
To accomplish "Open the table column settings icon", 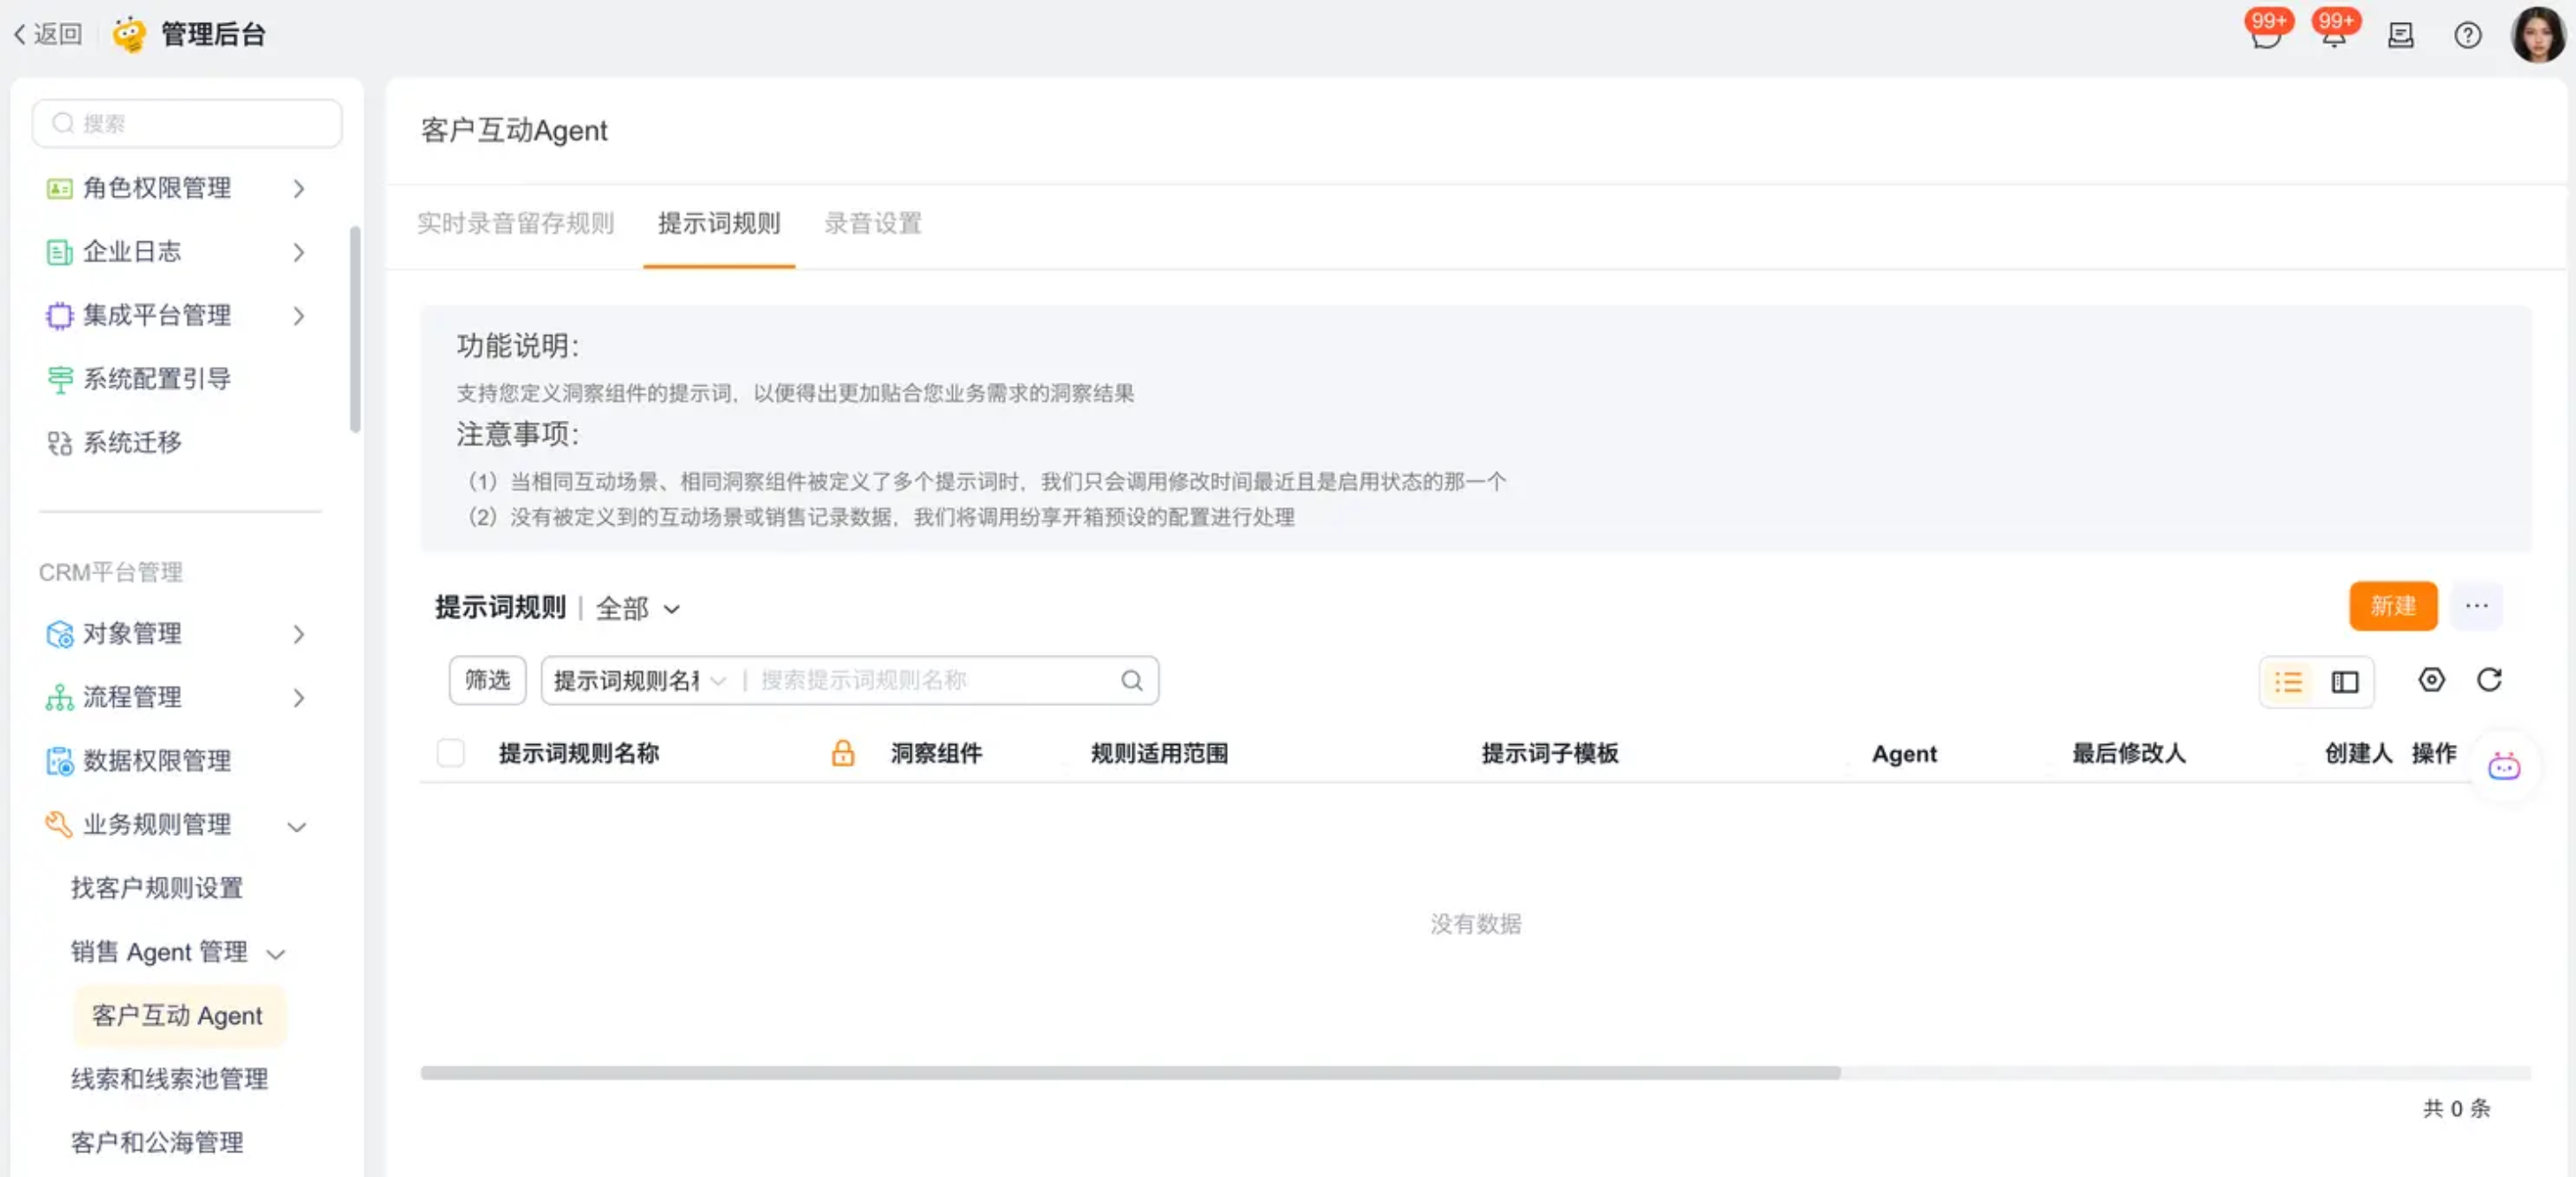I will [2431, 680].
